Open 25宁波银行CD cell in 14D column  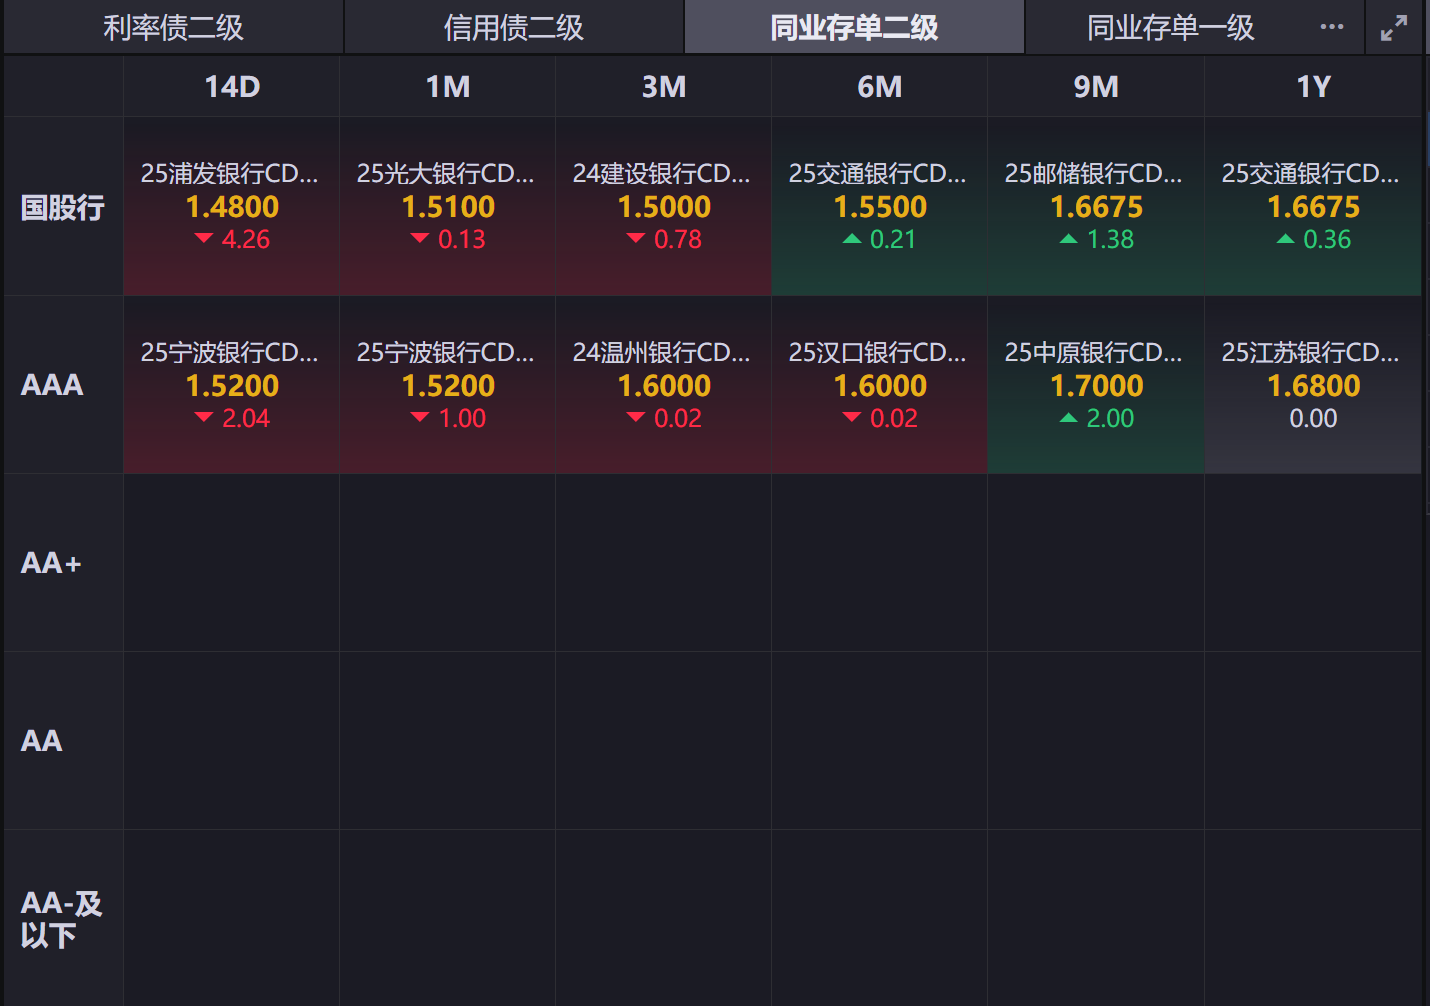[x=232, y=385]
